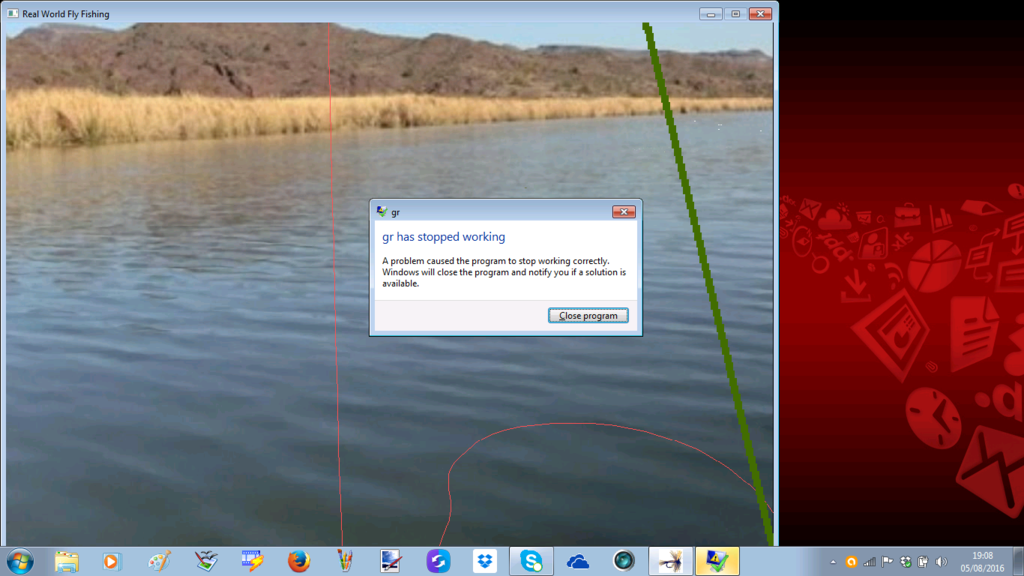Close the Real World Fly Fishing window
Screen dimensions: 1024x576
pos(760,14)
